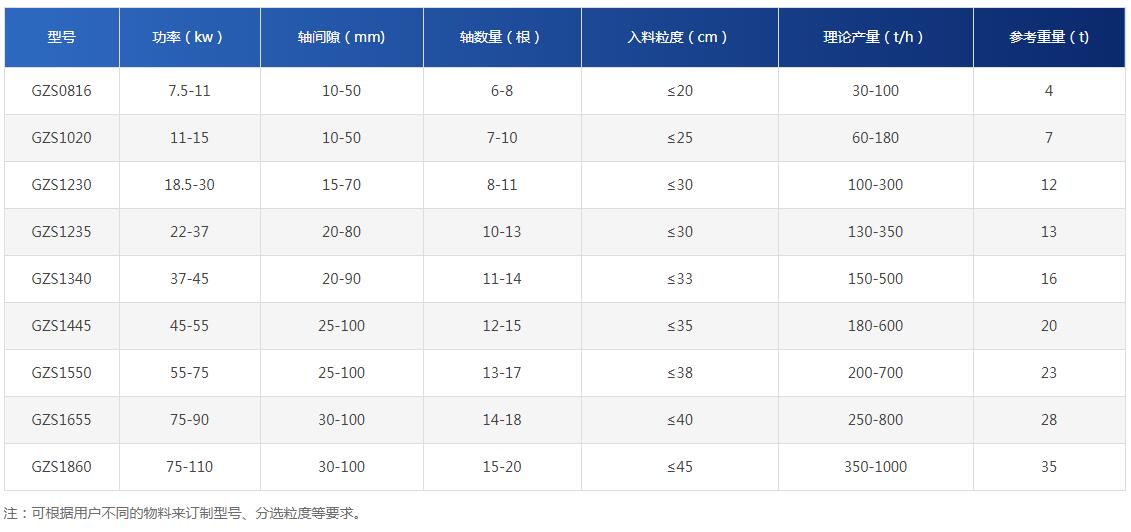Select the GZS1230 model cell
This screenshot has width=1131, height=532.
coord(61,185)
